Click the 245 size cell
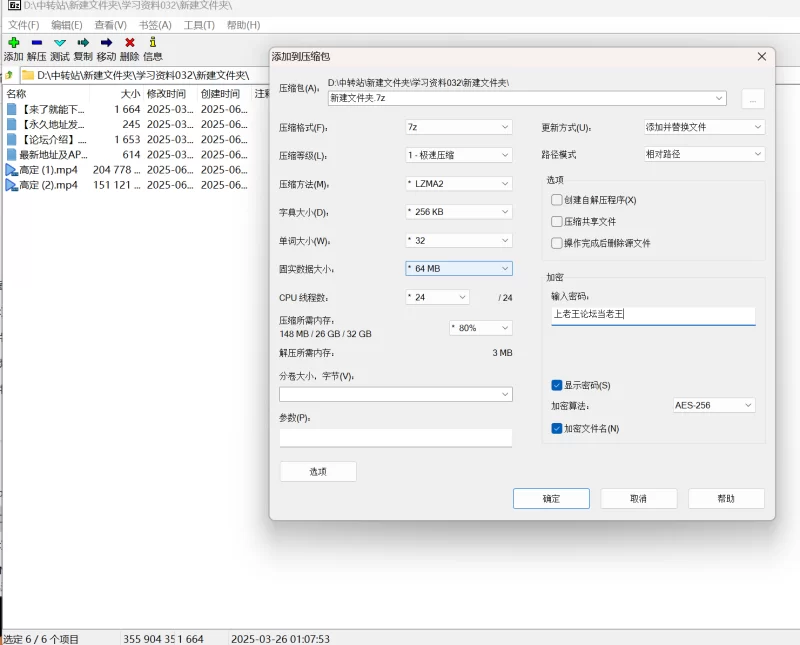Viewport: 800px width, 645px height. [x=131, y=124]
